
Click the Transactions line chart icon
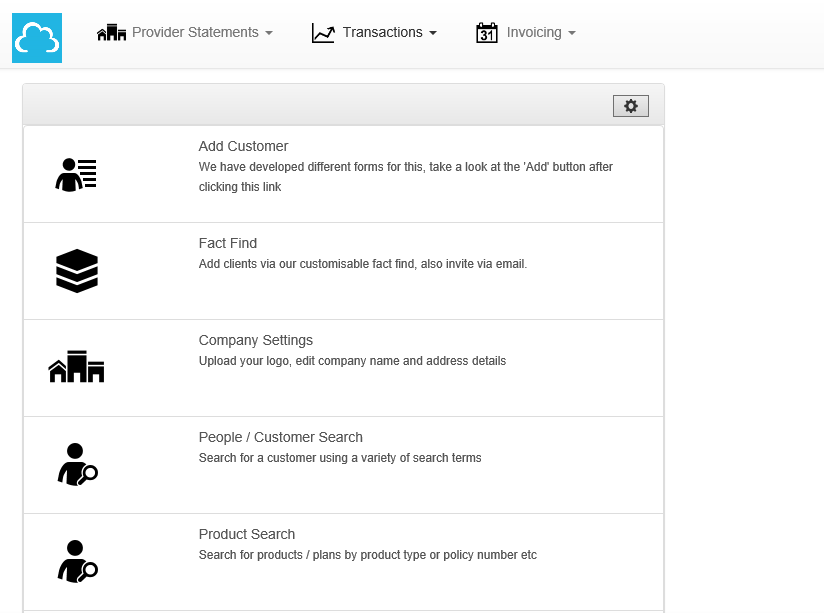(323, 33)
